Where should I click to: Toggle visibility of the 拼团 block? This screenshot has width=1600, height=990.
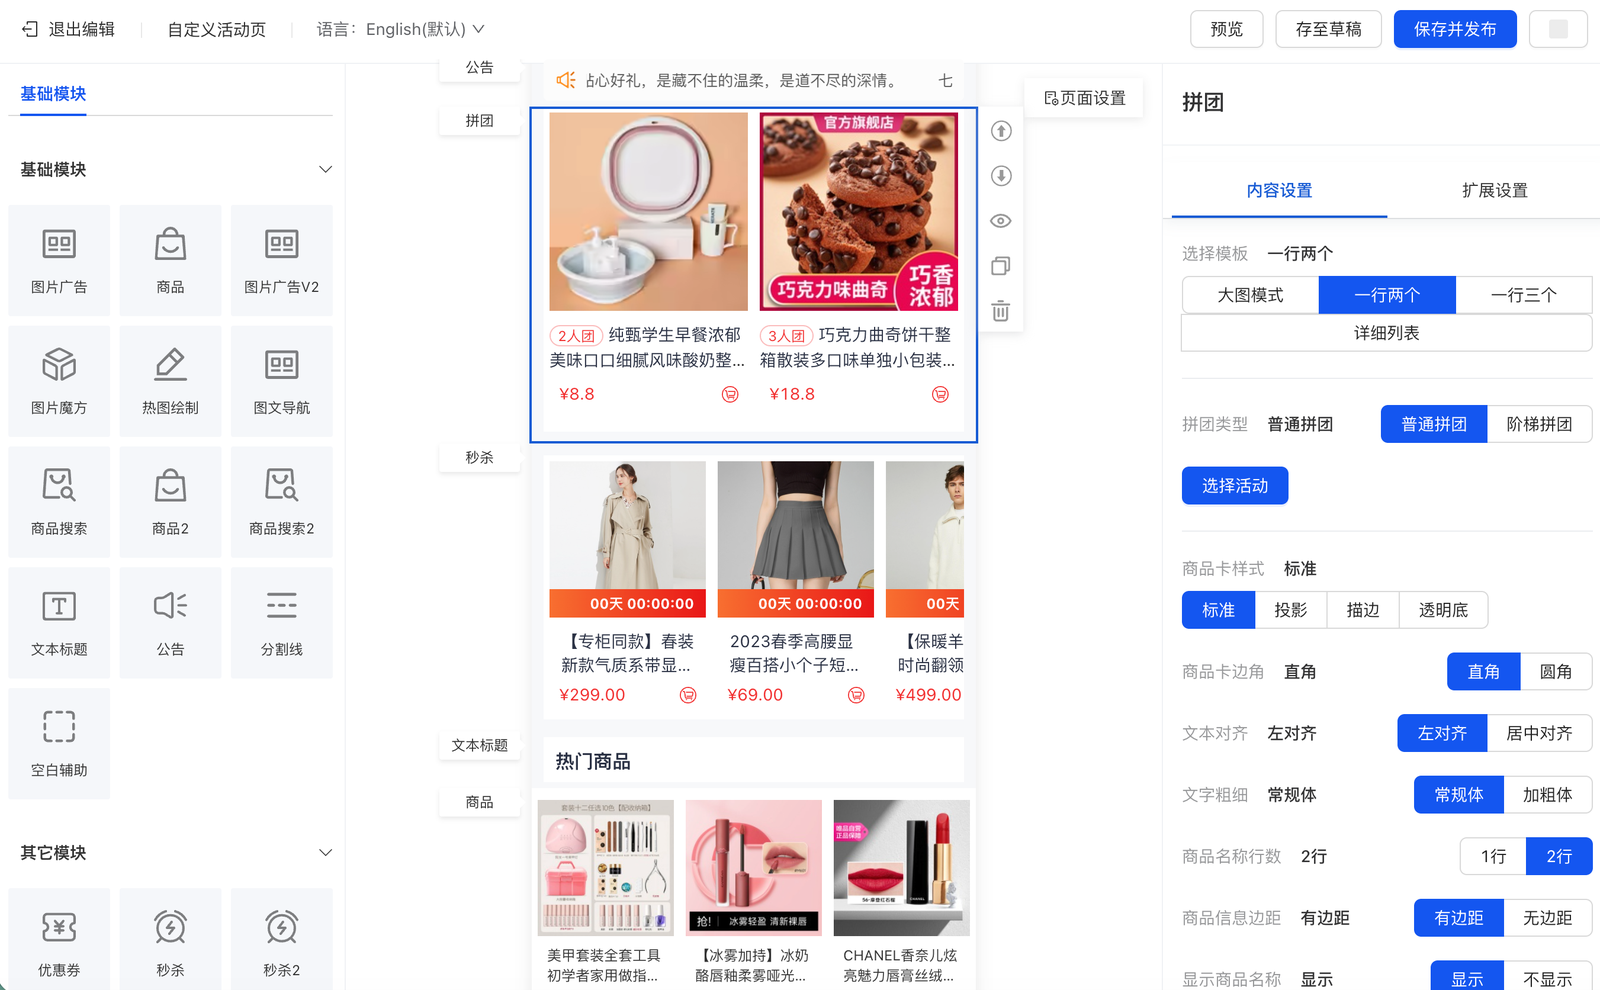click(x=1001, y=221)
